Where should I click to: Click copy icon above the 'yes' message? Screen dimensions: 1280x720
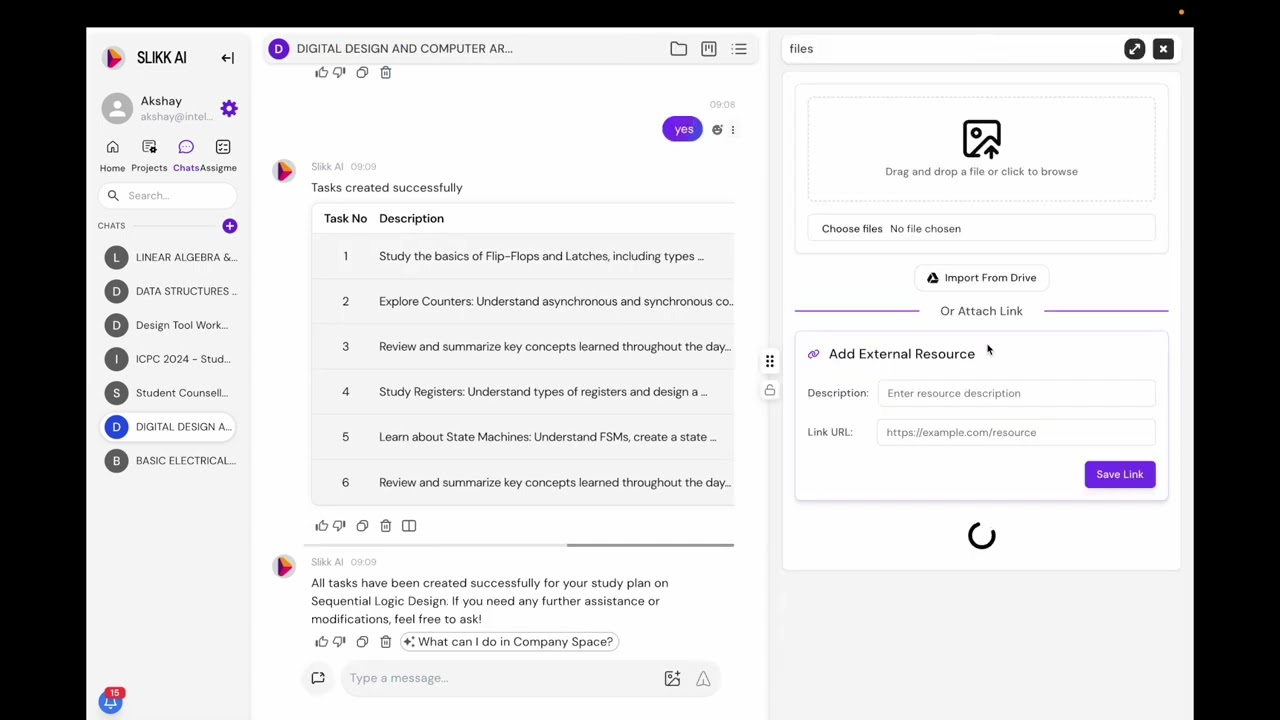[362, 73]
